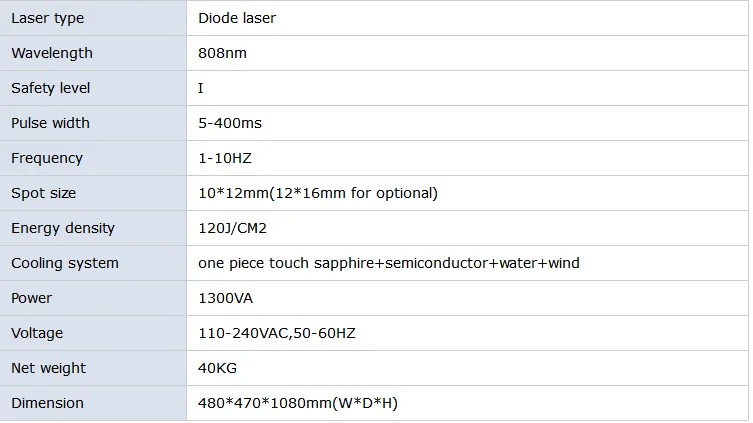
Task: Select the 5-400ms value
Action: (x=230, y=123)
